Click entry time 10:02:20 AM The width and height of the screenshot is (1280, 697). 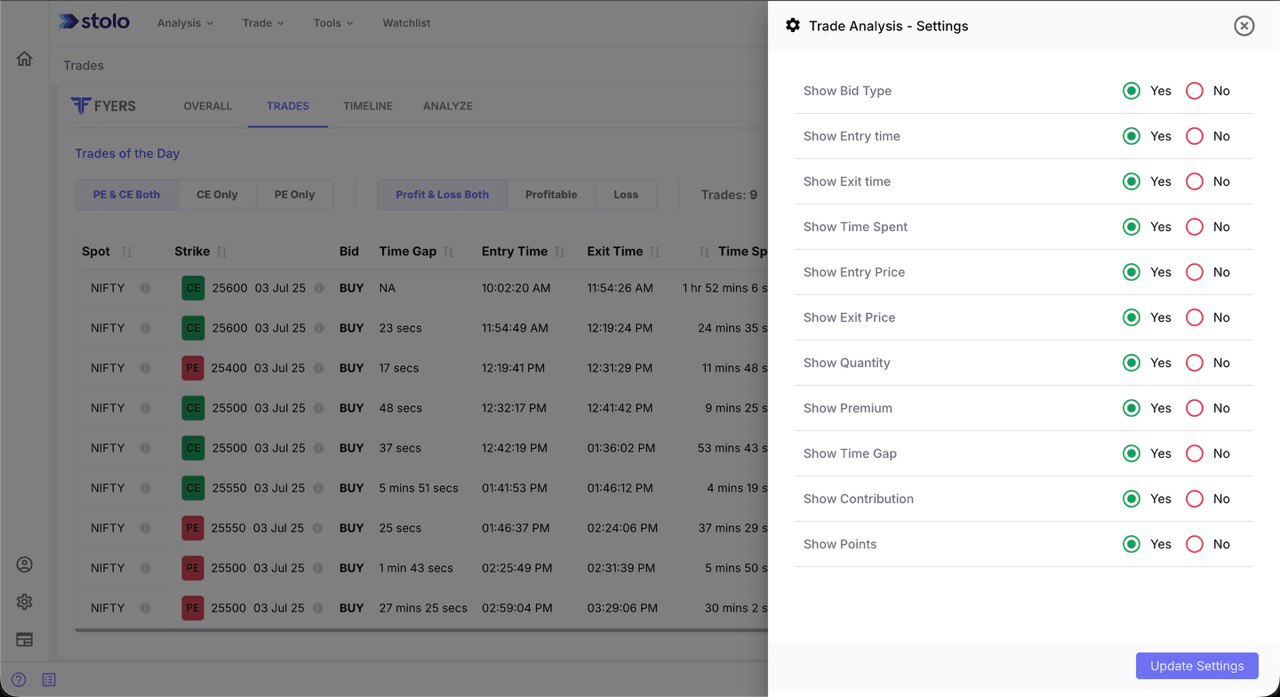(516, 288)
